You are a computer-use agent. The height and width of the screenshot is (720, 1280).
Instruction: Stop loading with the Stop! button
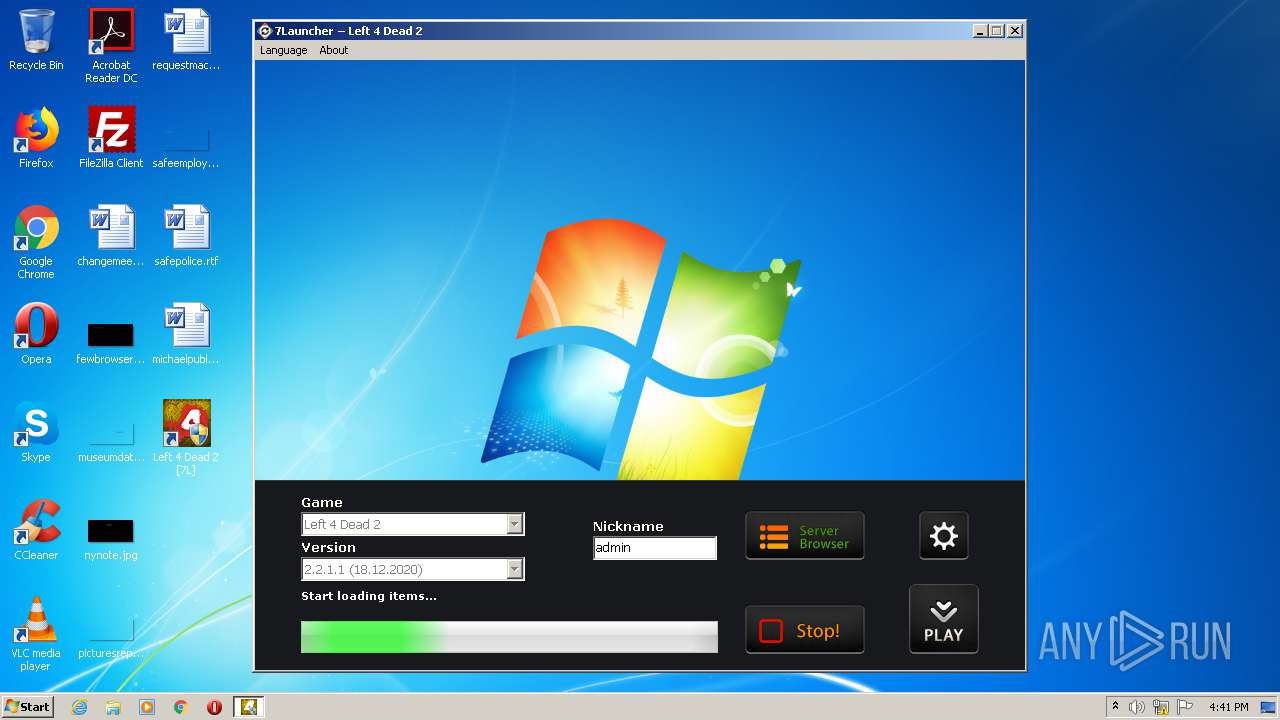[x=804, y=630]
